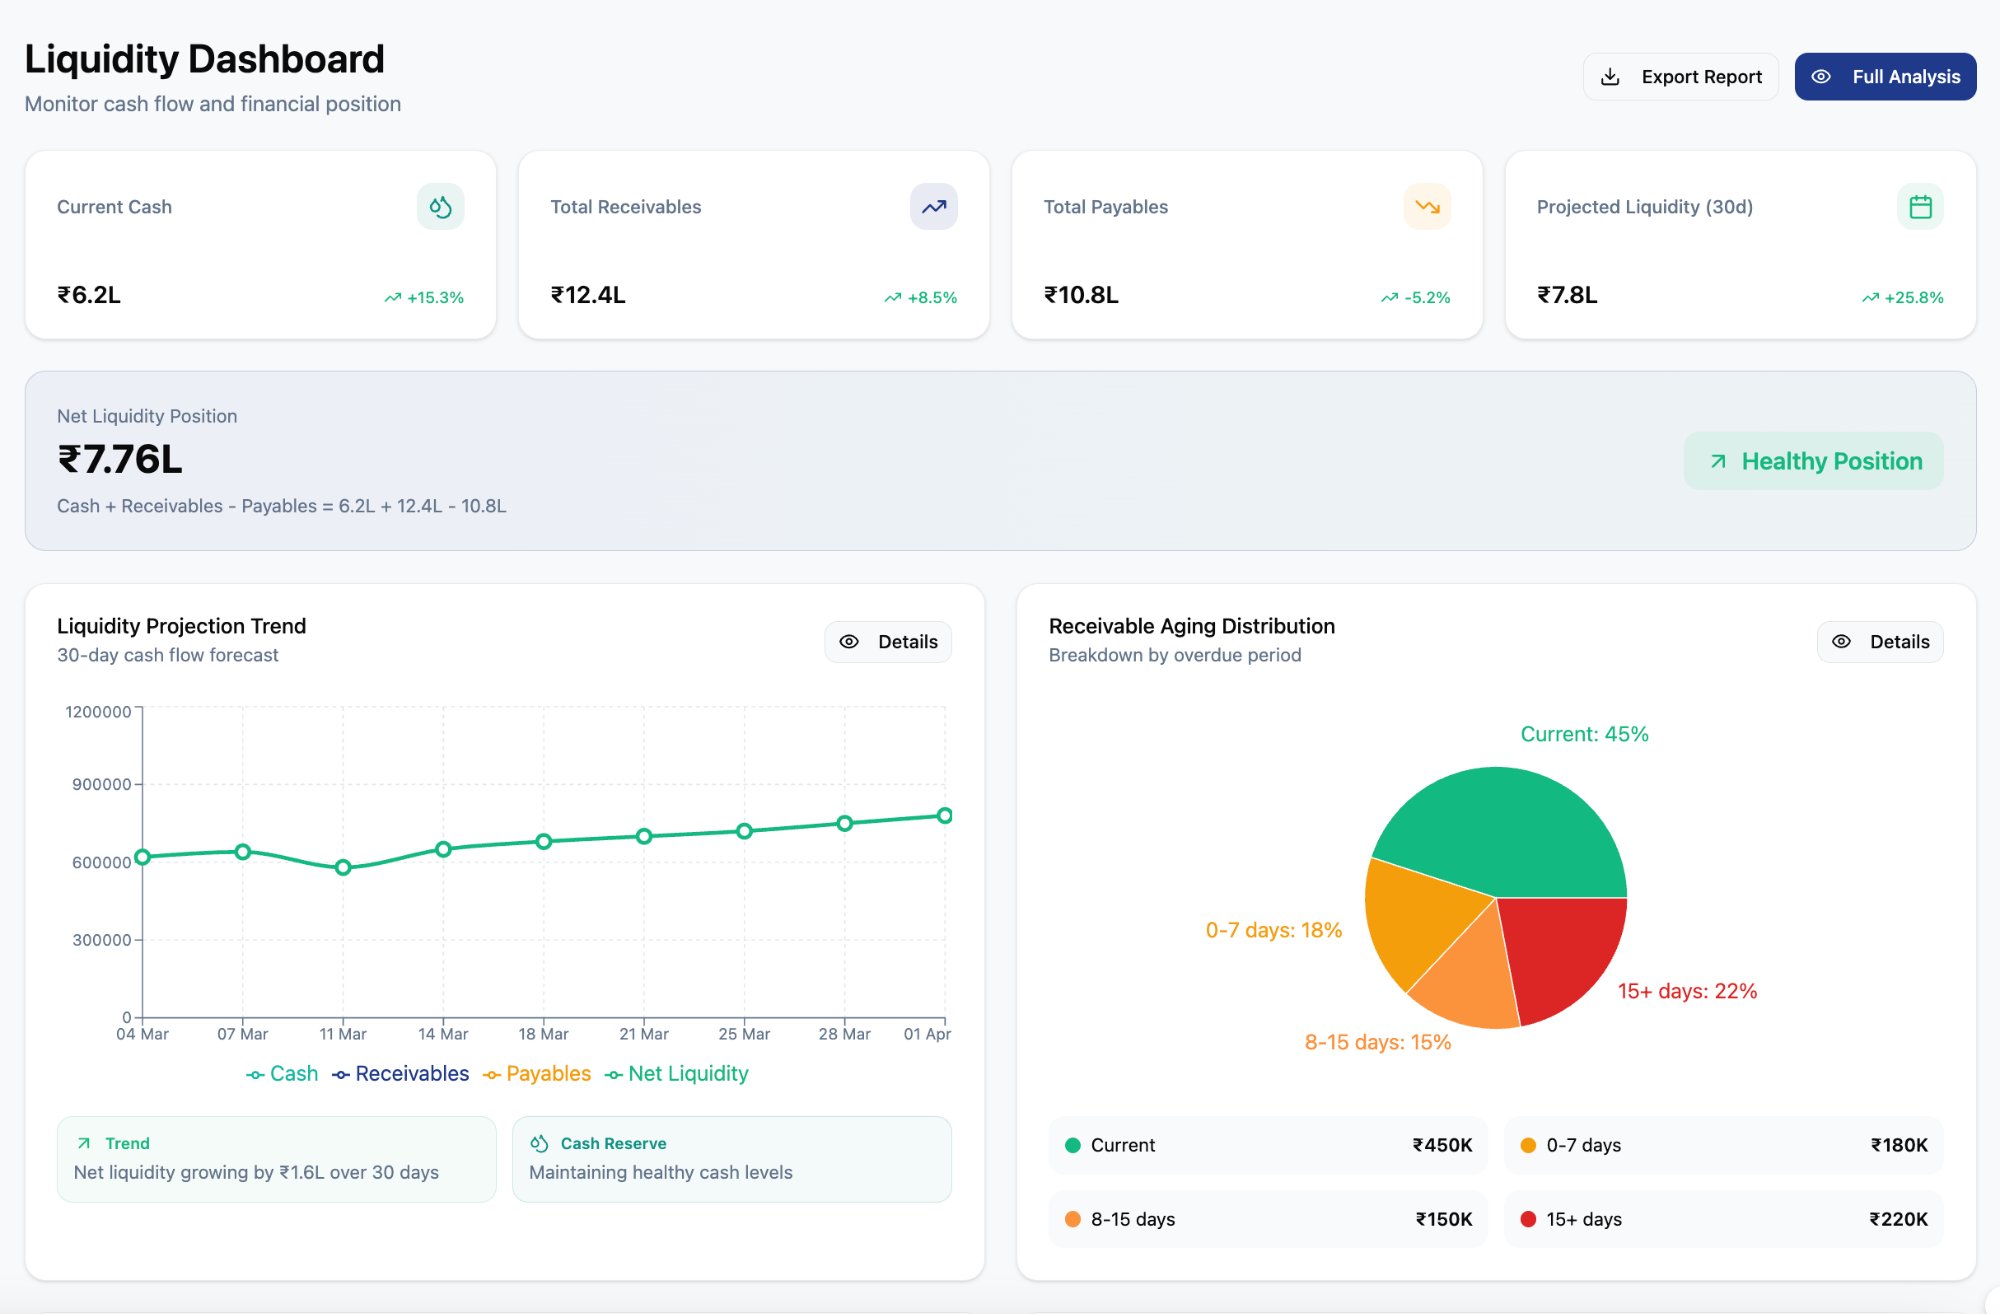Click the Healthy Position status badge

tap(1813, 461)
